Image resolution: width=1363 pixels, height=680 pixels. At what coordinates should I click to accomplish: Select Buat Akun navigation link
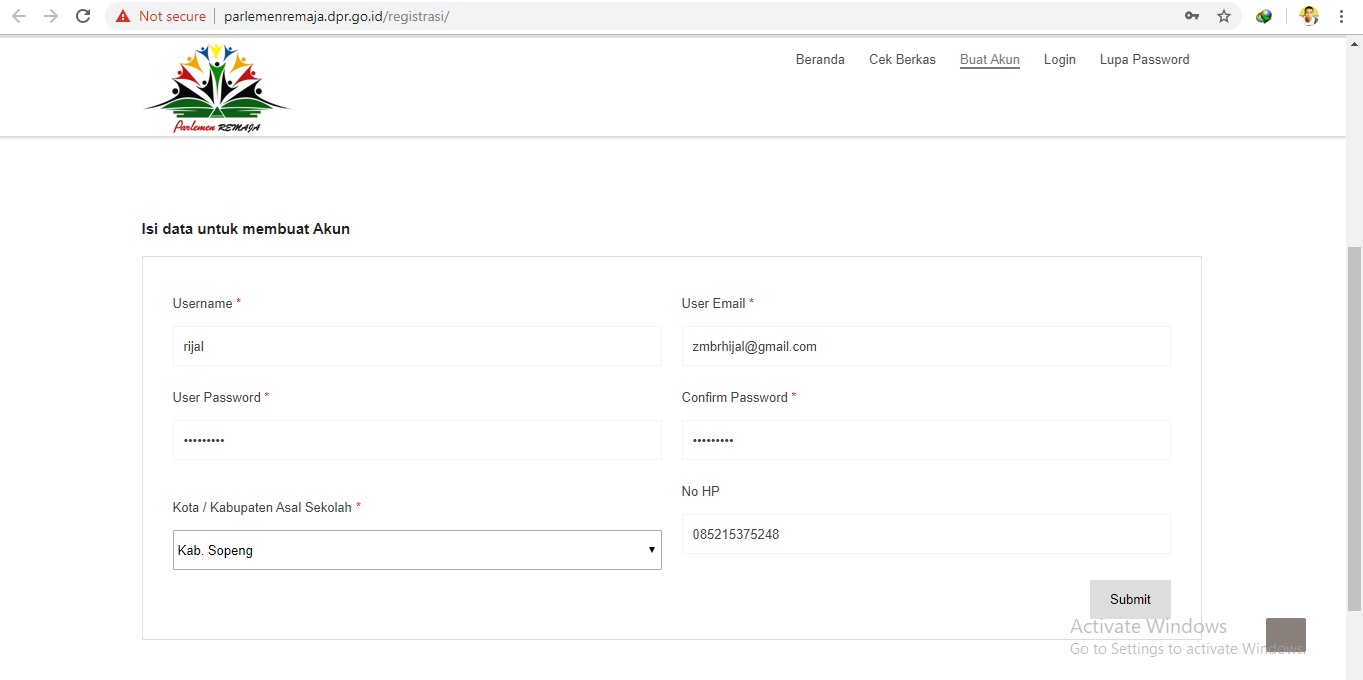(990, 59)
